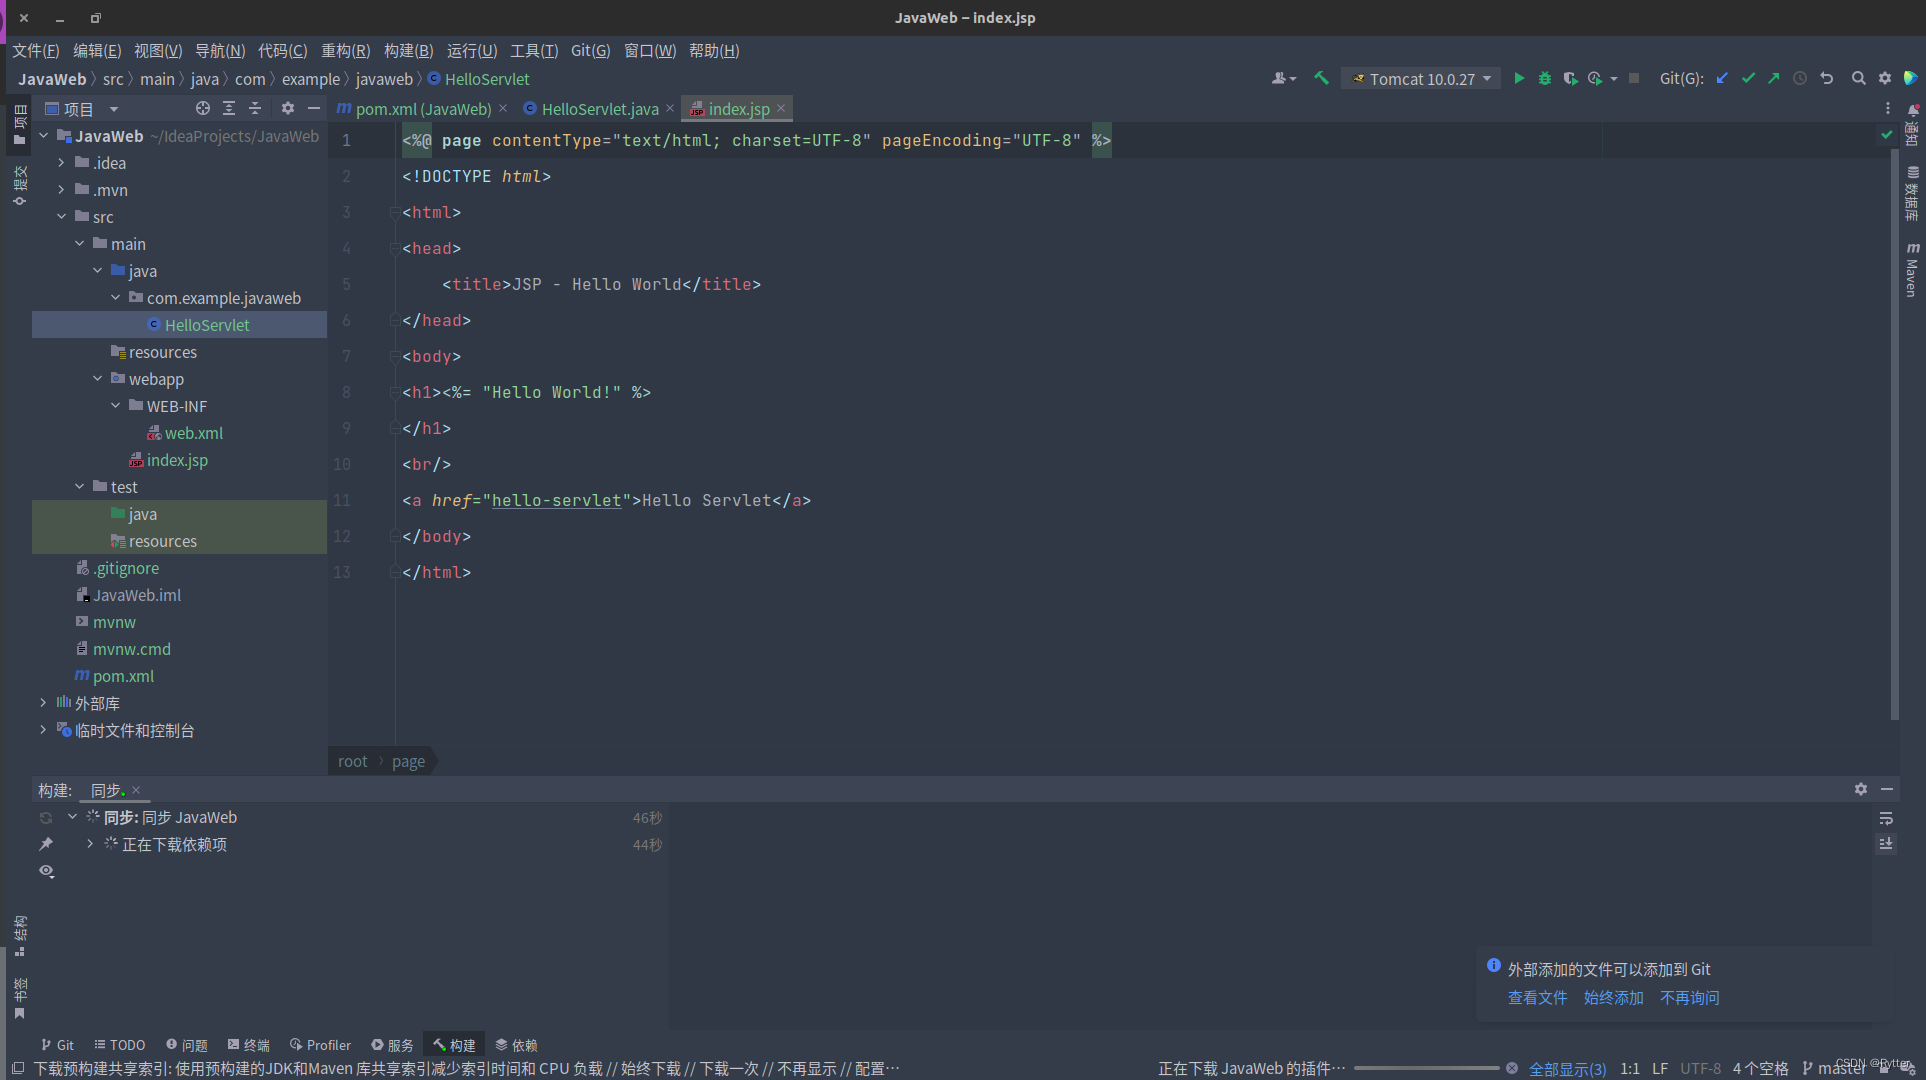Viewport: 1926px width, 1080px height.
Task: Toggle the Bookmarks side panel
Action: coord(20,998)
